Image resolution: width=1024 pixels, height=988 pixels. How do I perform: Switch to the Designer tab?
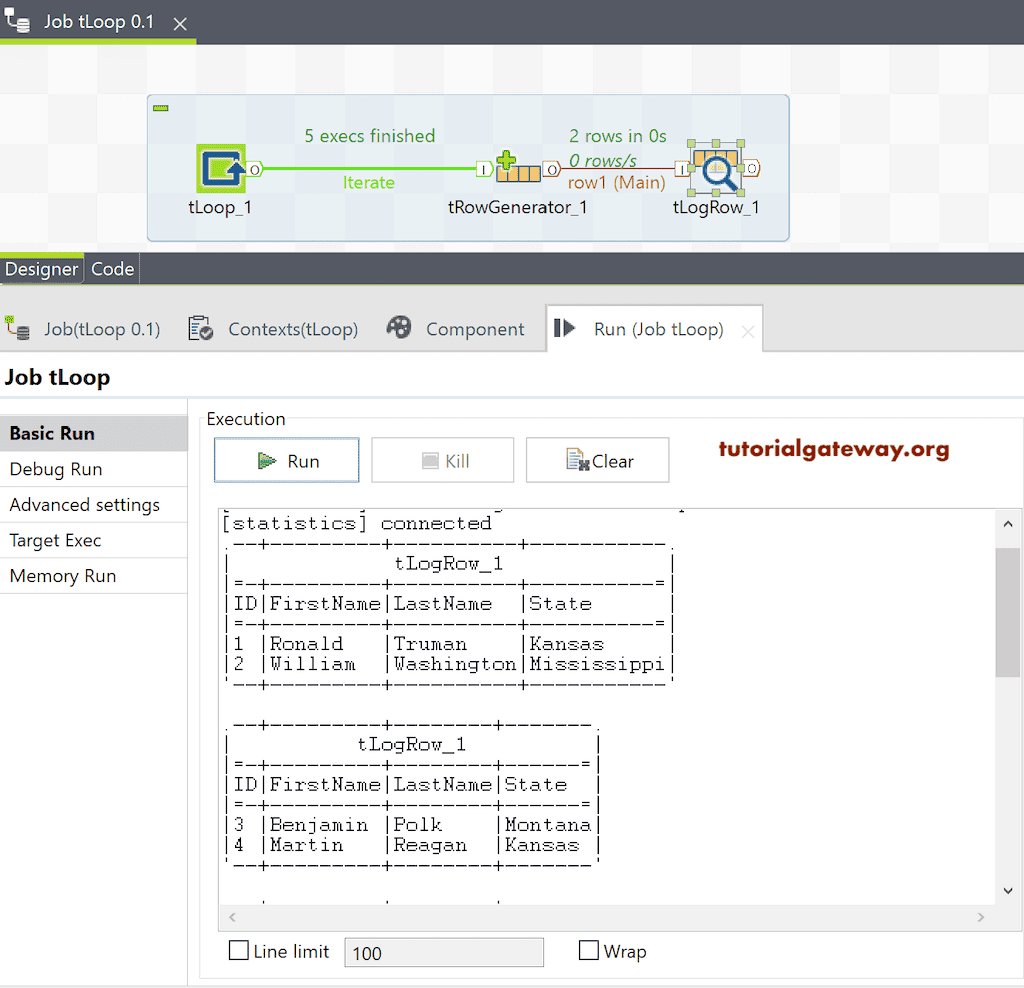point(42,268)
